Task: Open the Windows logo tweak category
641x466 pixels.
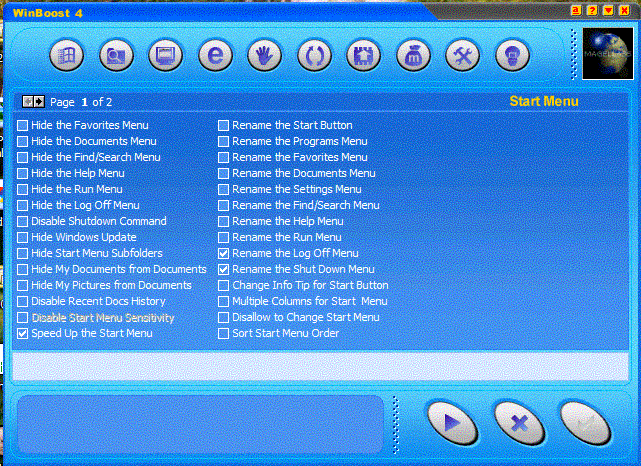Action: pos(67,56)
